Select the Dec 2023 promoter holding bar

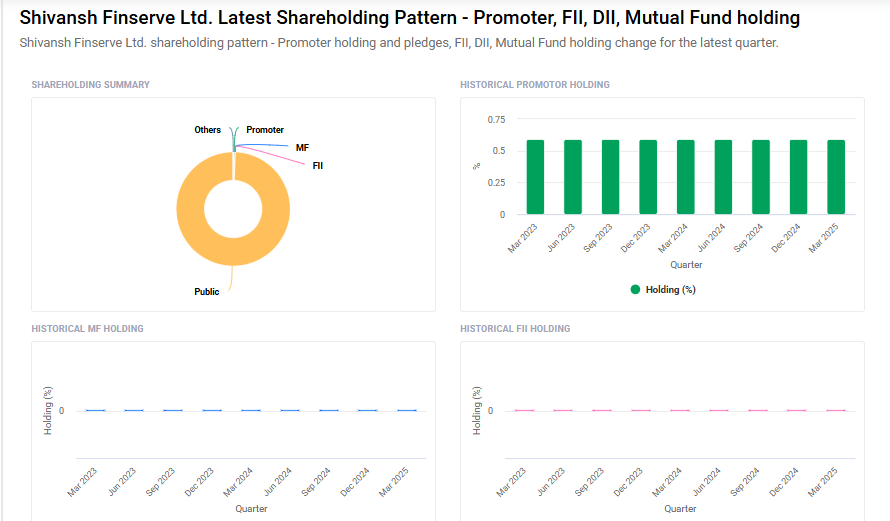coord(648,177)
